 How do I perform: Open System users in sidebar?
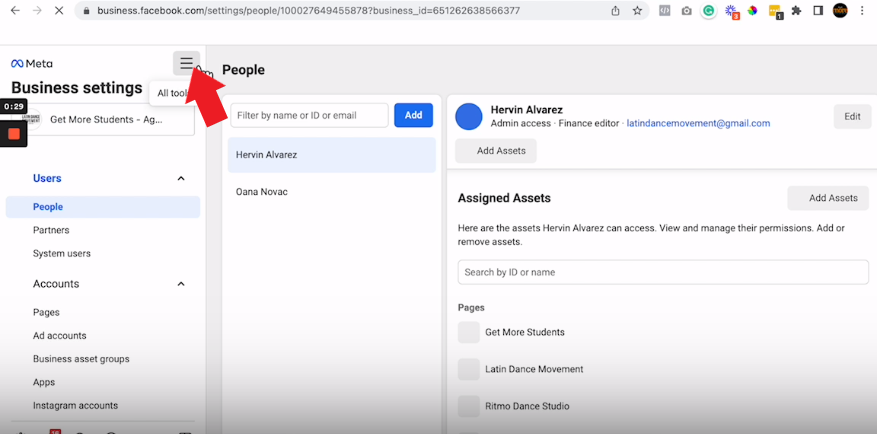click(x=62, y=253)
